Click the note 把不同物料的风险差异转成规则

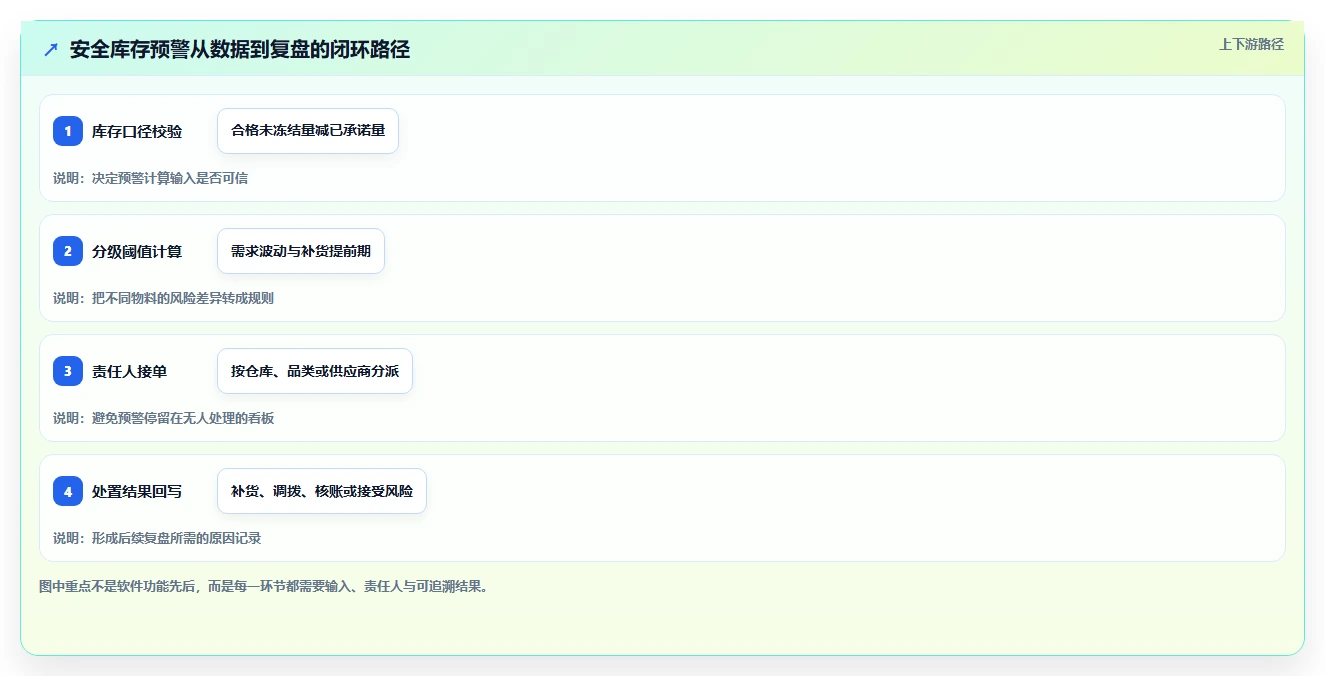coord(183,298)
